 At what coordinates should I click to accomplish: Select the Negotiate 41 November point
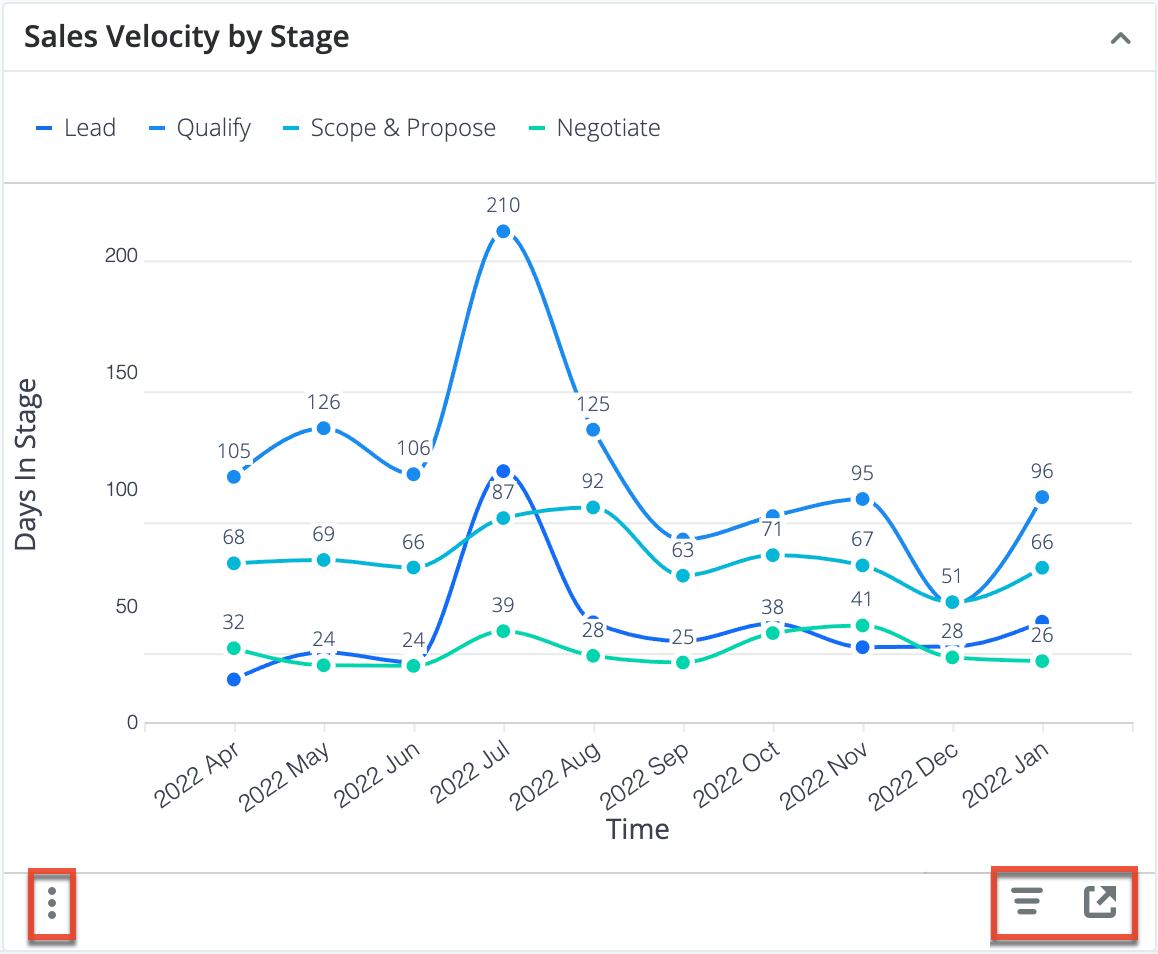click(x=863, y=625)
